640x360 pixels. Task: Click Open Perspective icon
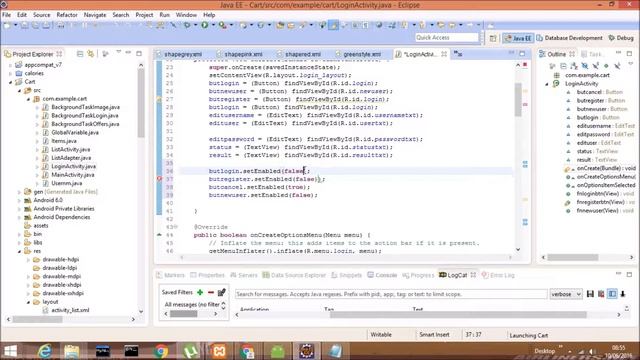(493, 38)
